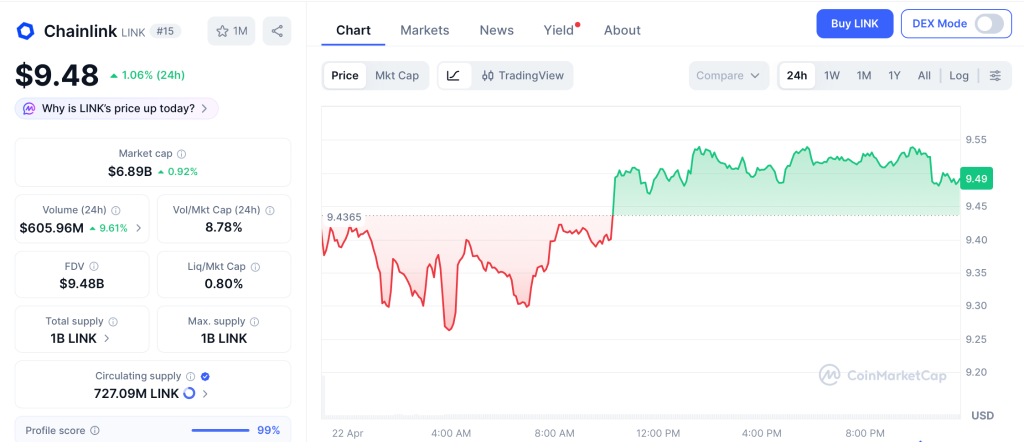Switch to the Markets tab
This screenshot has height=442, width=1024.
425,30
